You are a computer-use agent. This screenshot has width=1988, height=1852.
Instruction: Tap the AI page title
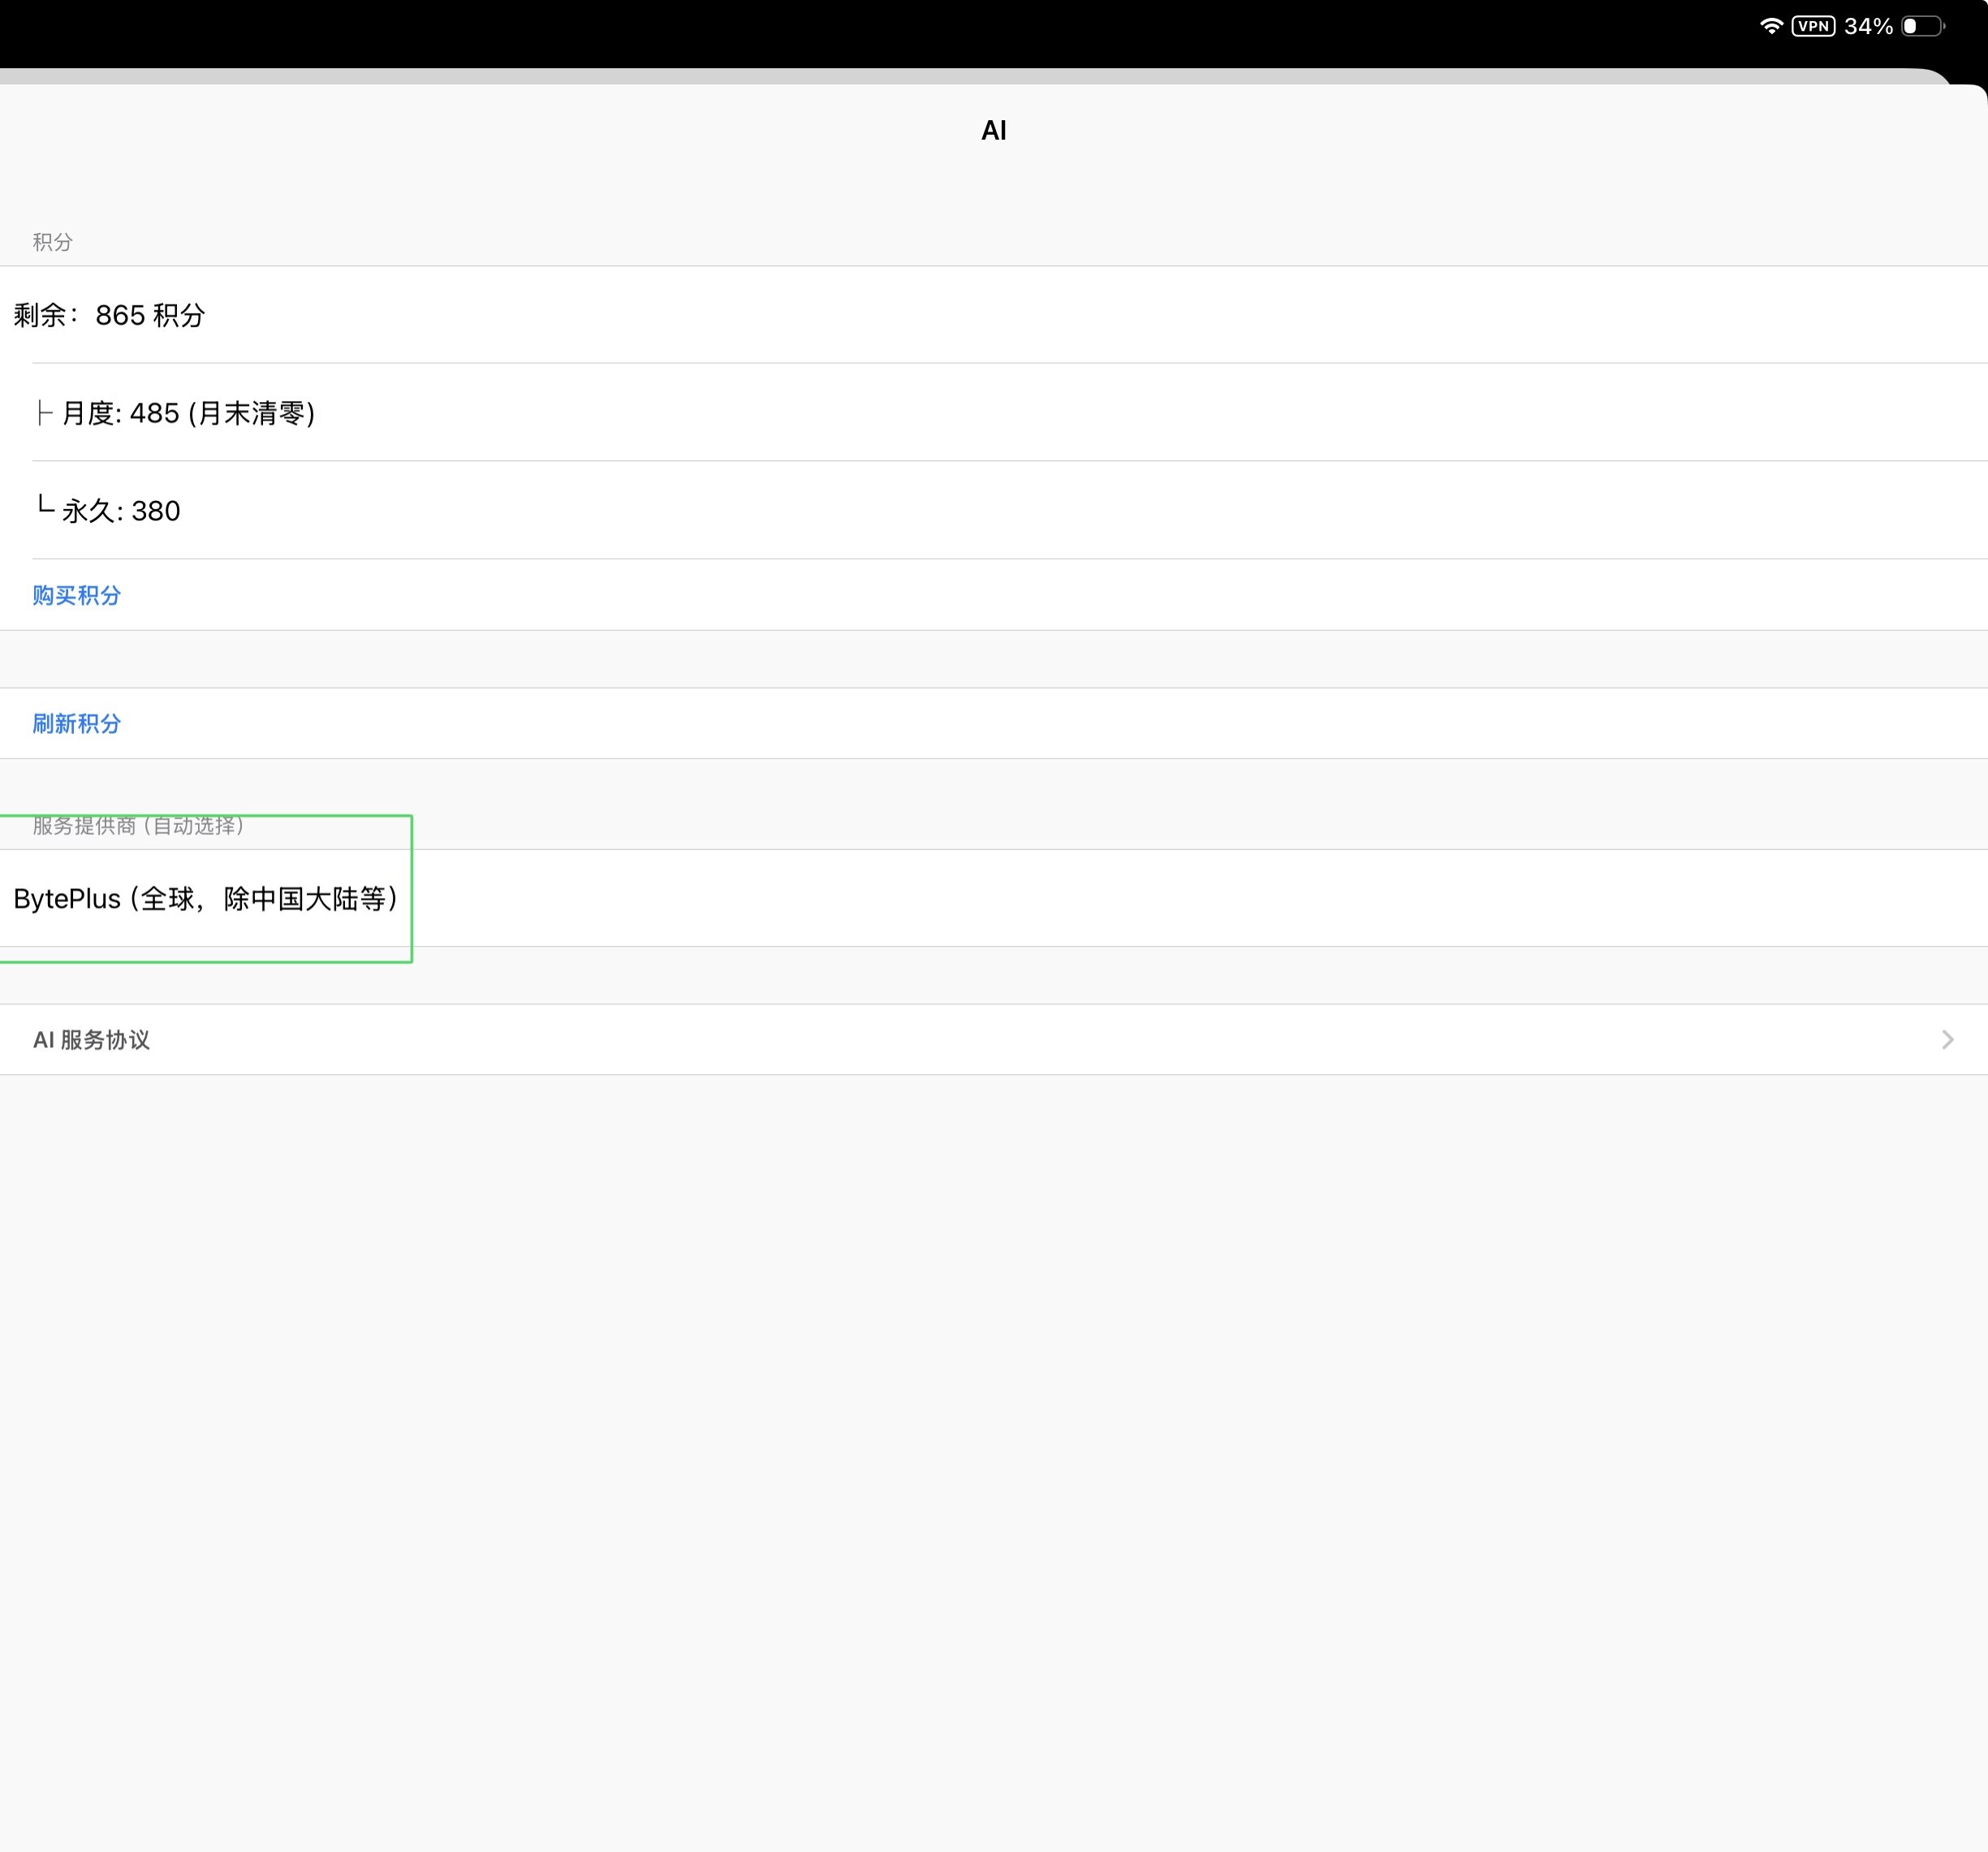tap(994, 130)
